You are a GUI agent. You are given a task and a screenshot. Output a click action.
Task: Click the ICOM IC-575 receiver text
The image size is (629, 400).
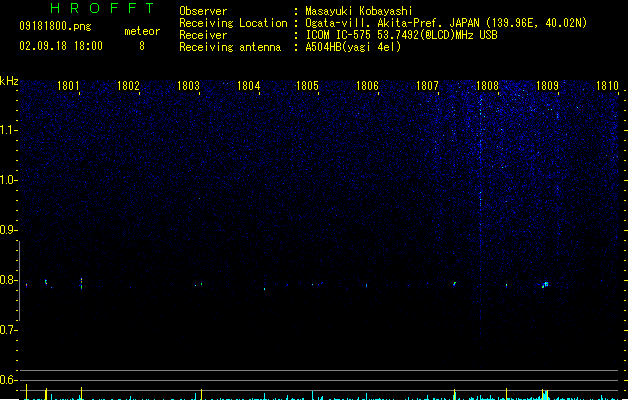click(x=401, y=35)
